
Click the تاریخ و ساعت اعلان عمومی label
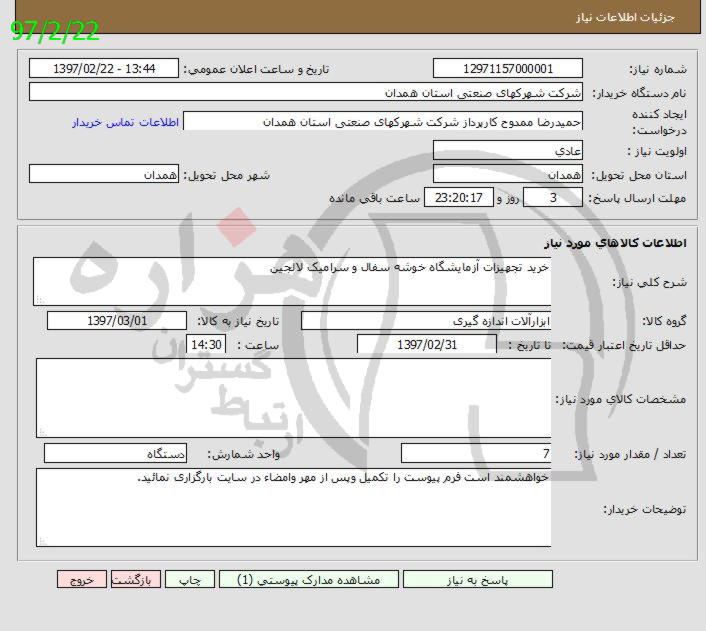click(256, 69)
